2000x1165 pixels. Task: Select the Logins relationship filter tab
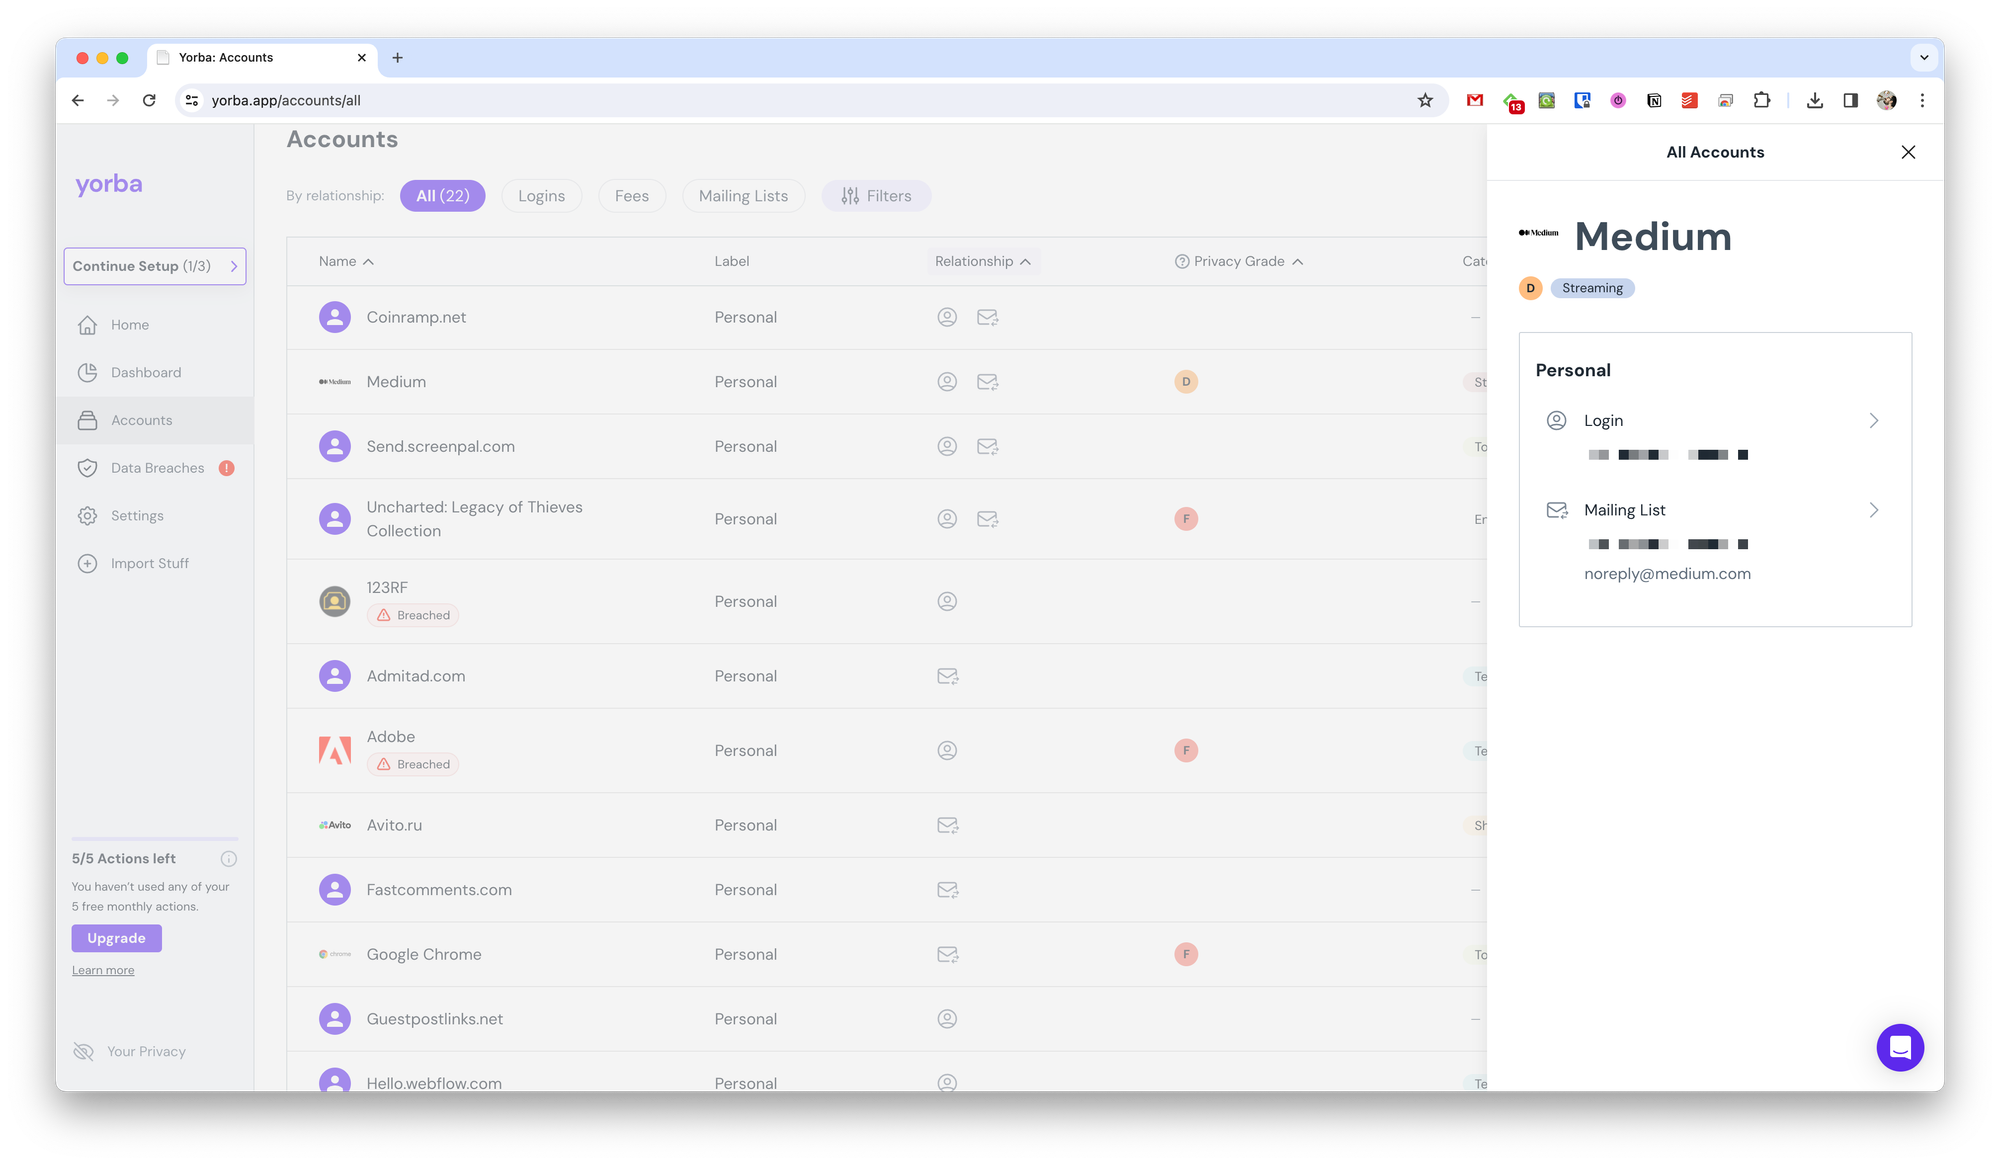[x=541, y=196]
